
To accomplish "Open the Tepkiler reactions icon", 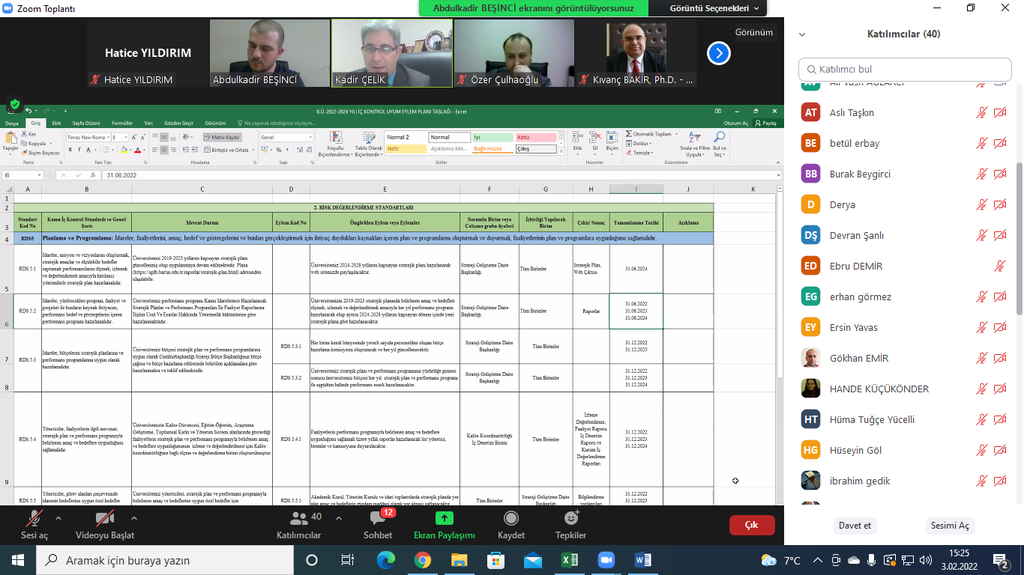I will tap(571, 519).
